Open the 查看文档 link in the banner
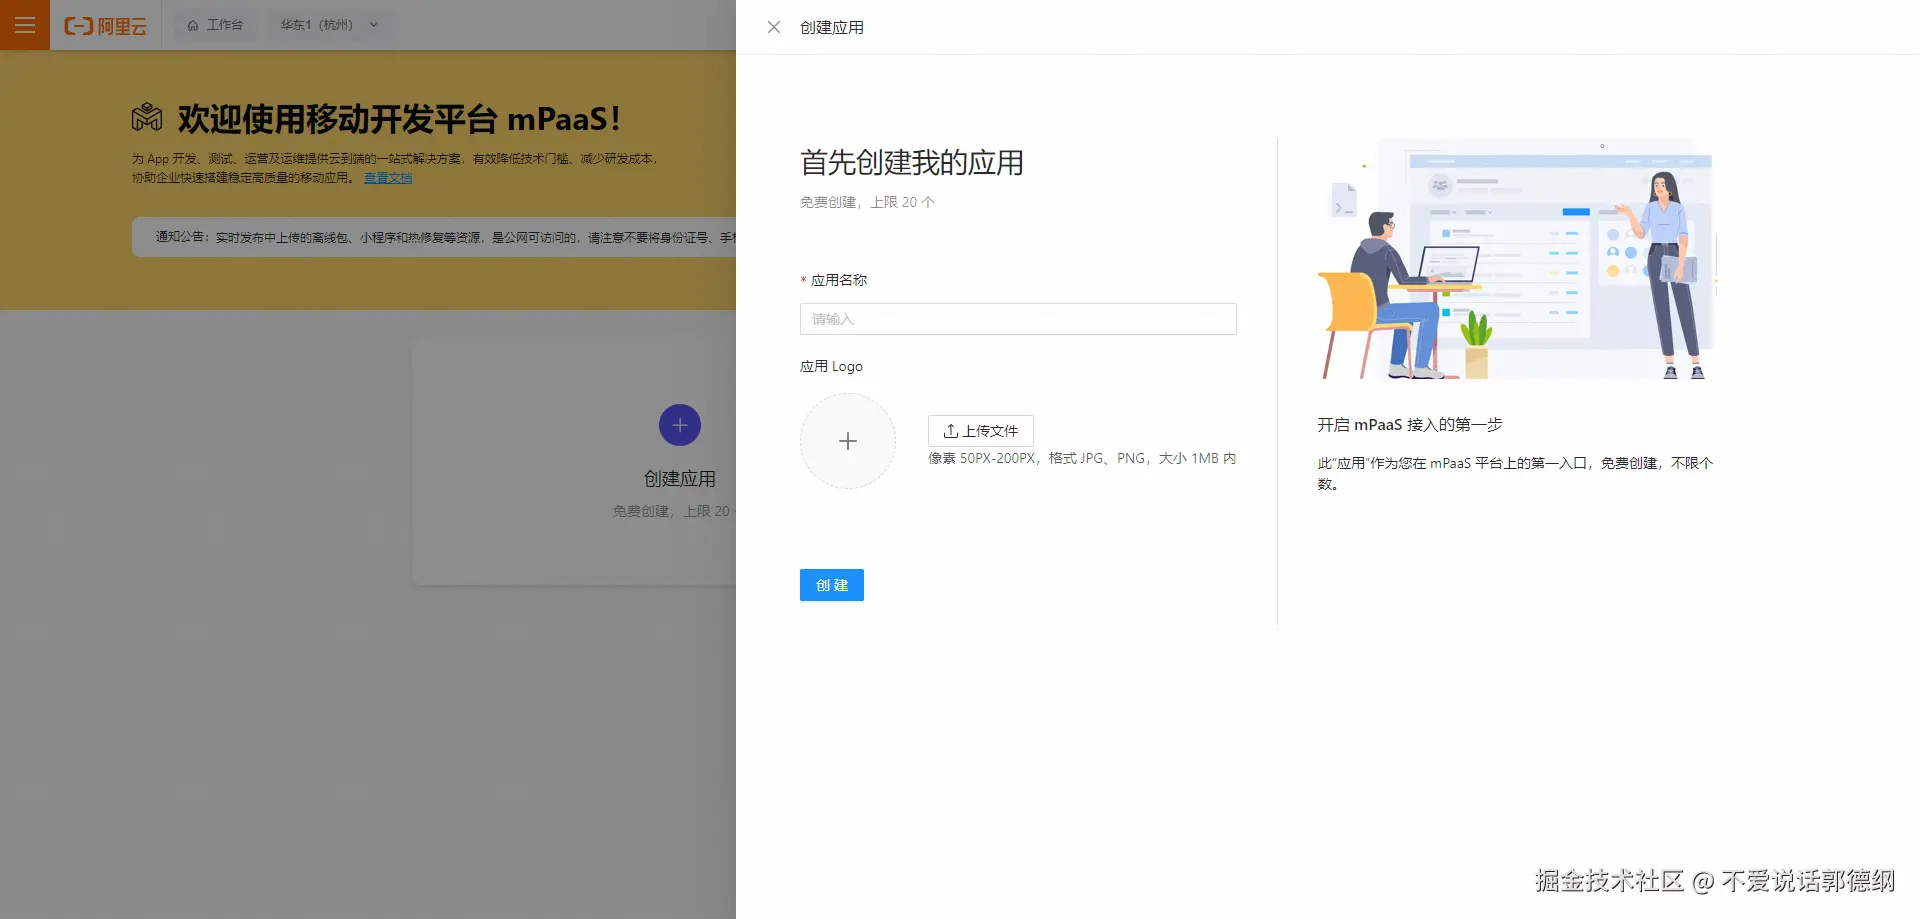The height and width of the screenshot is (919, 1920). point(388,178)
